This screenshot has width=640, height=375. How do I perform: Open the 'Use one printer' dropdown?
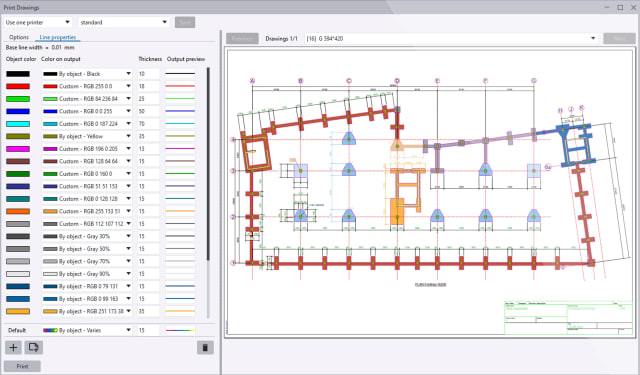point(38,22)
